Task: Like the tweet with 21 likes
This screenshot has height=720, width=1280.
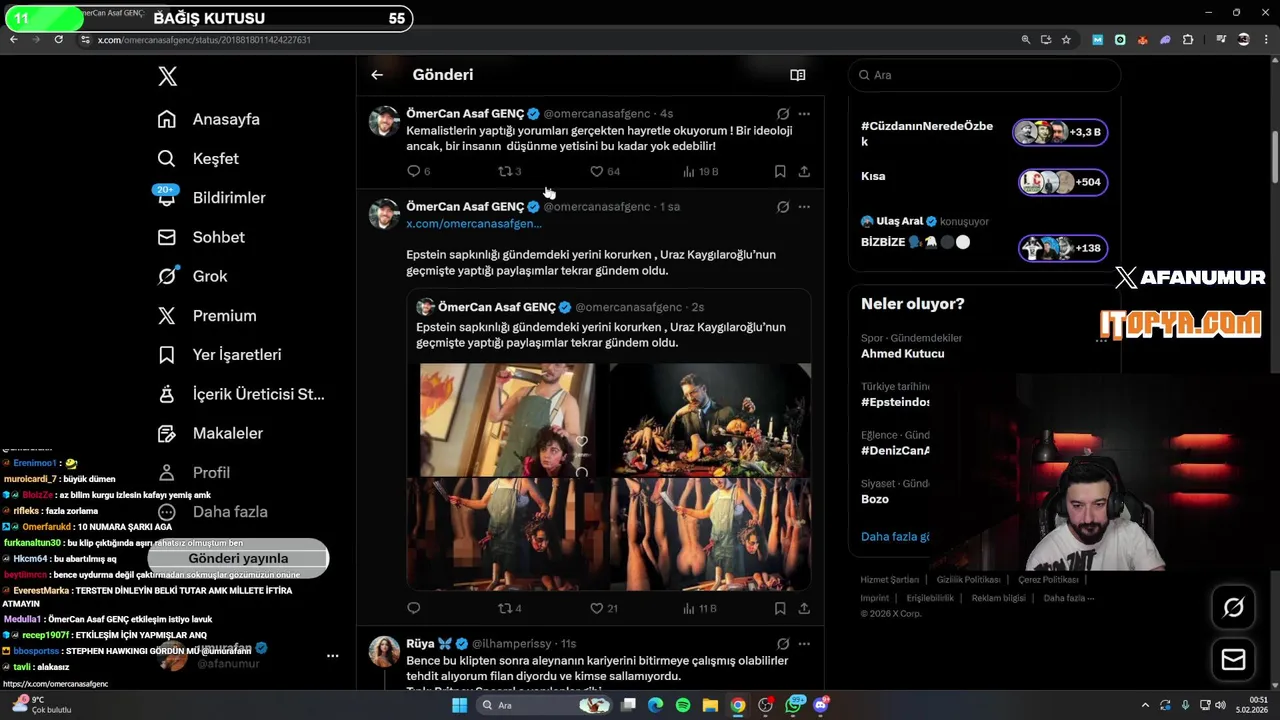Action: 604,608
